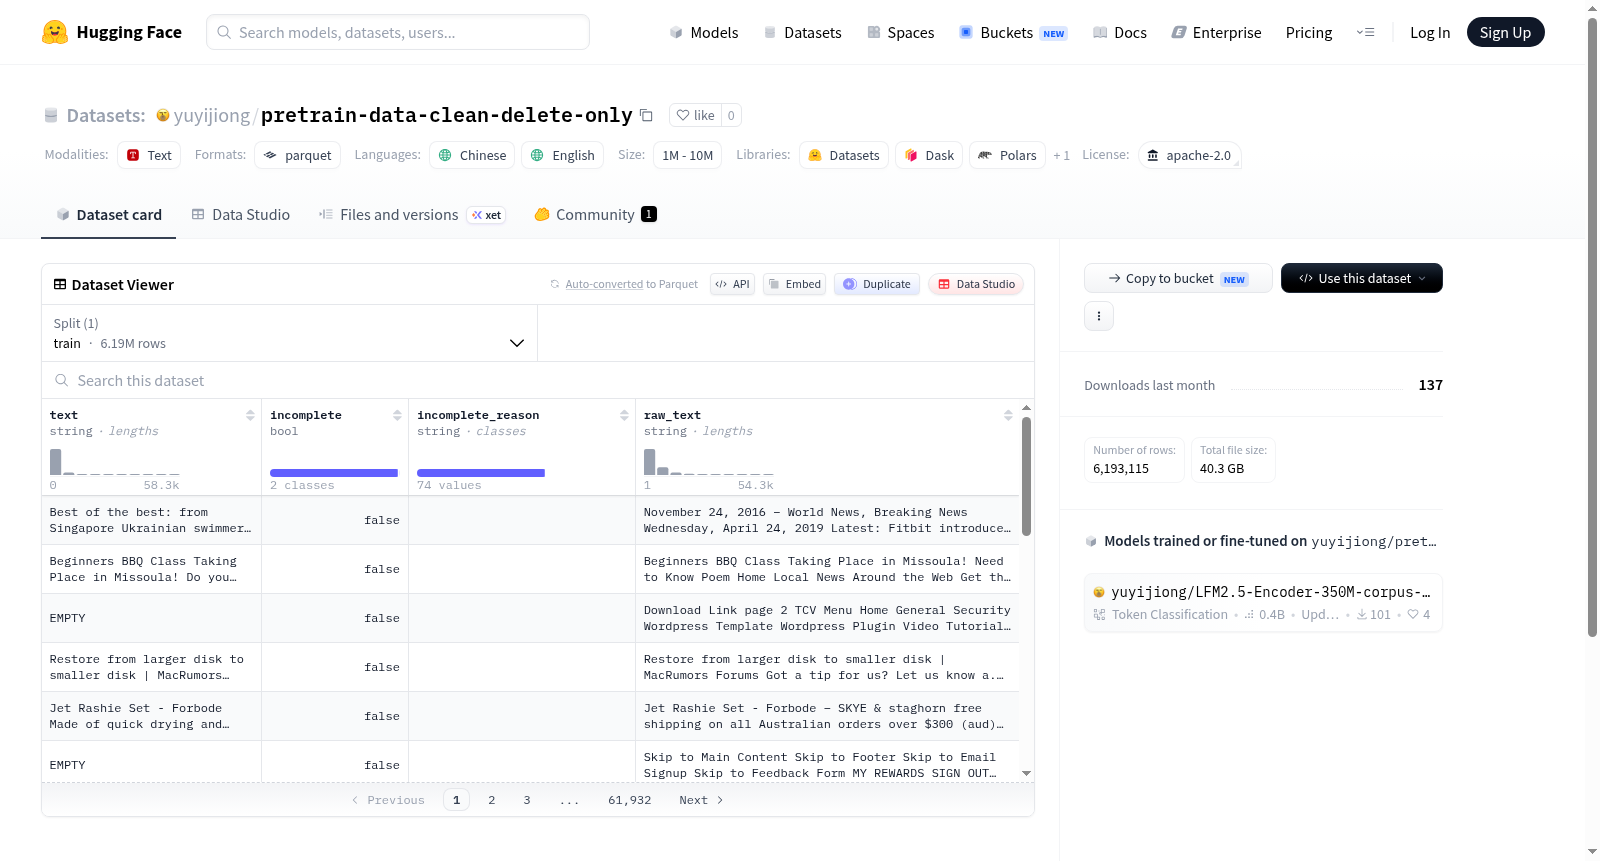Go to page 2 of rows
The height and width of the screenshot is (861, 1600).
491,800
